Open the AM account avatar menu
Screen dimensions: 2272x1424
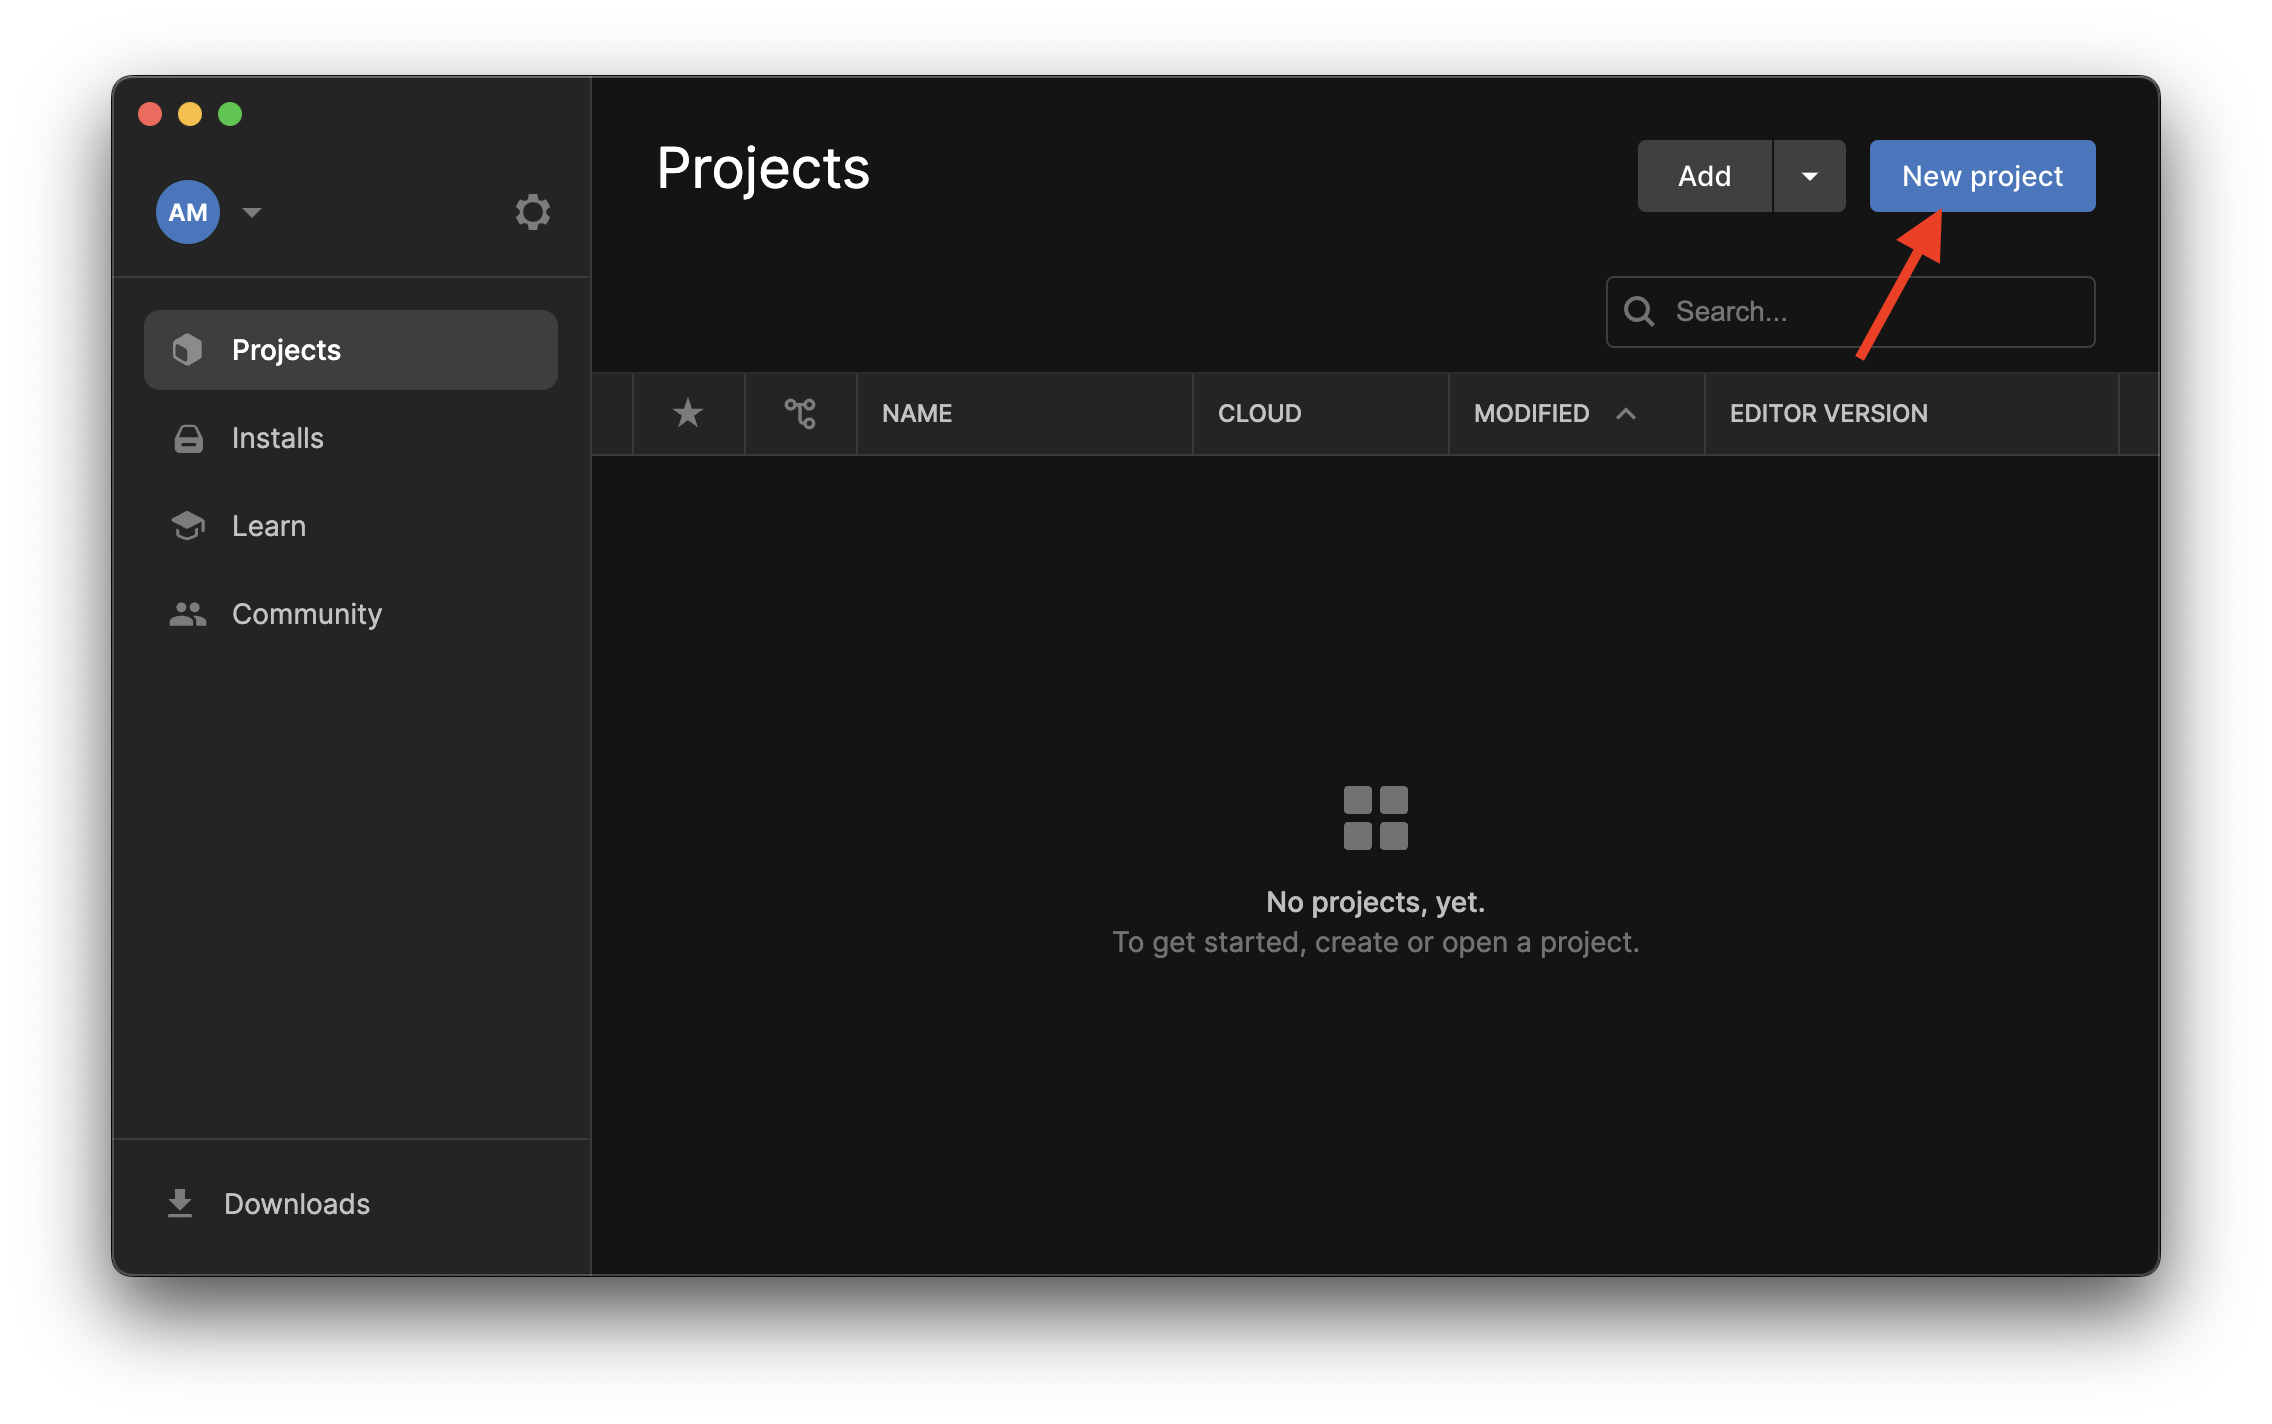pos(187,211)
